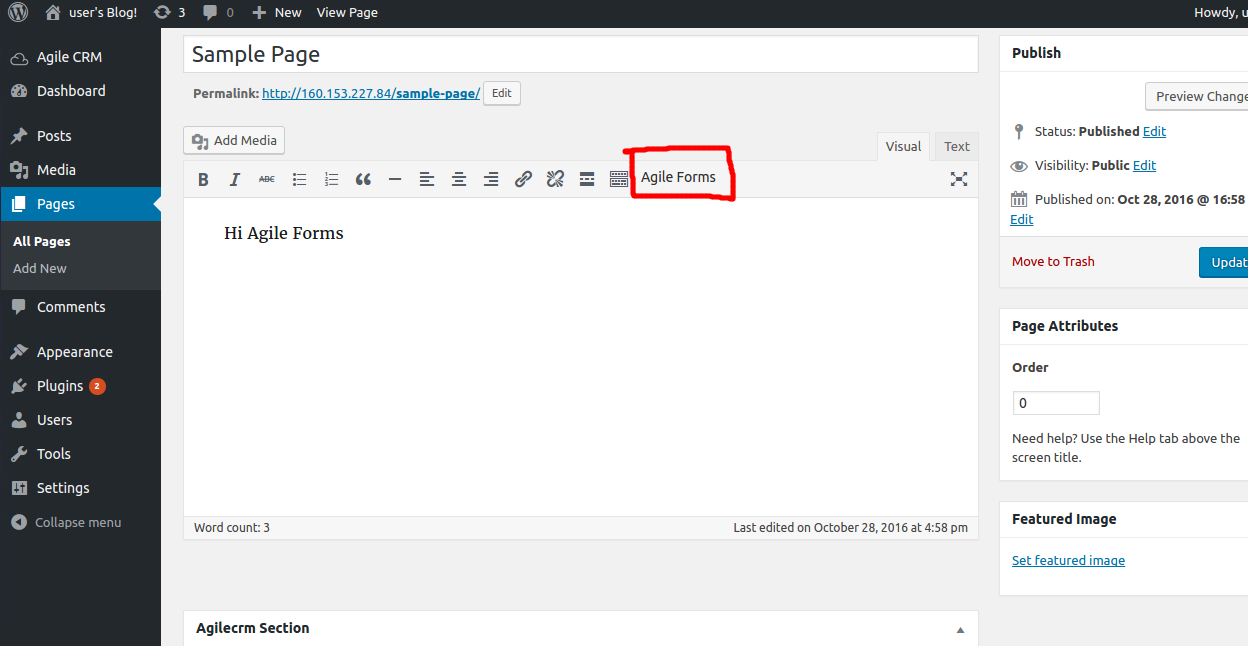The width and height of the screenshot is (1248, 646).
Task: Click Move to Trash link
Action: click(1053, 261)
